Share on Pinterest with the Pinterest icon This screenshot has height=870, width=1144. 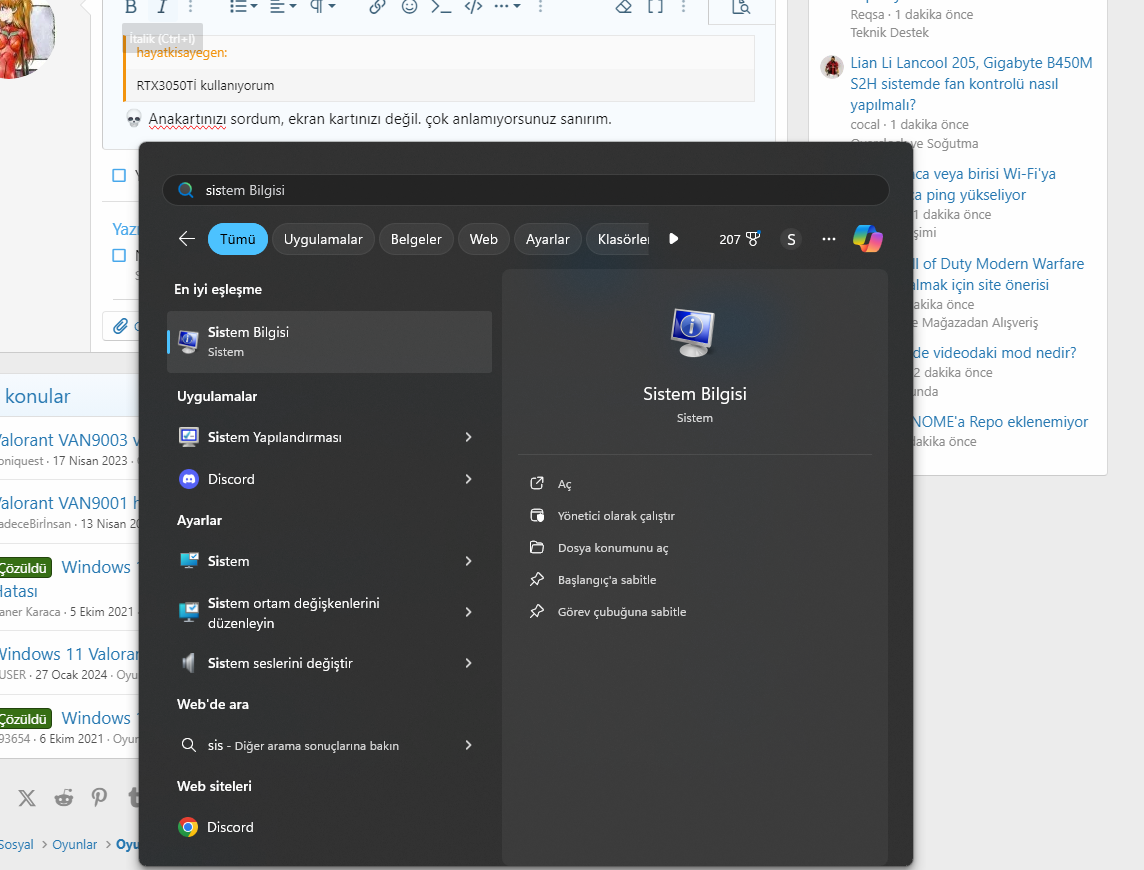pyautogui.click(x=99, y=798)
